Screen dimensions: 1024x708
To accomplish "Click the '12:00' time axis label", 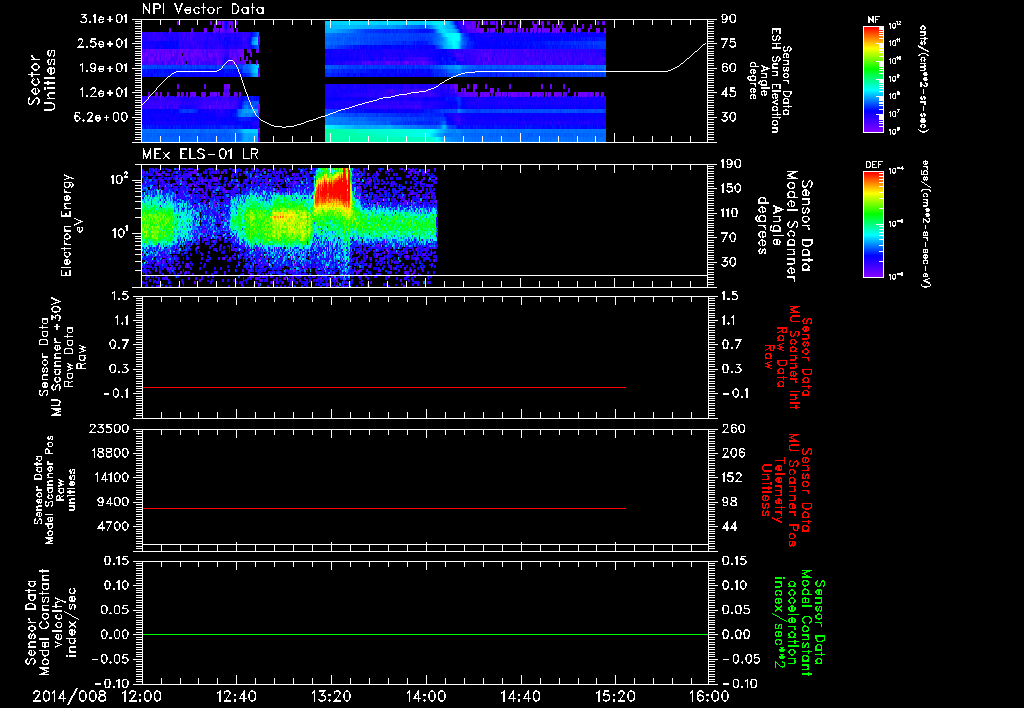I will tap(142, 696).
